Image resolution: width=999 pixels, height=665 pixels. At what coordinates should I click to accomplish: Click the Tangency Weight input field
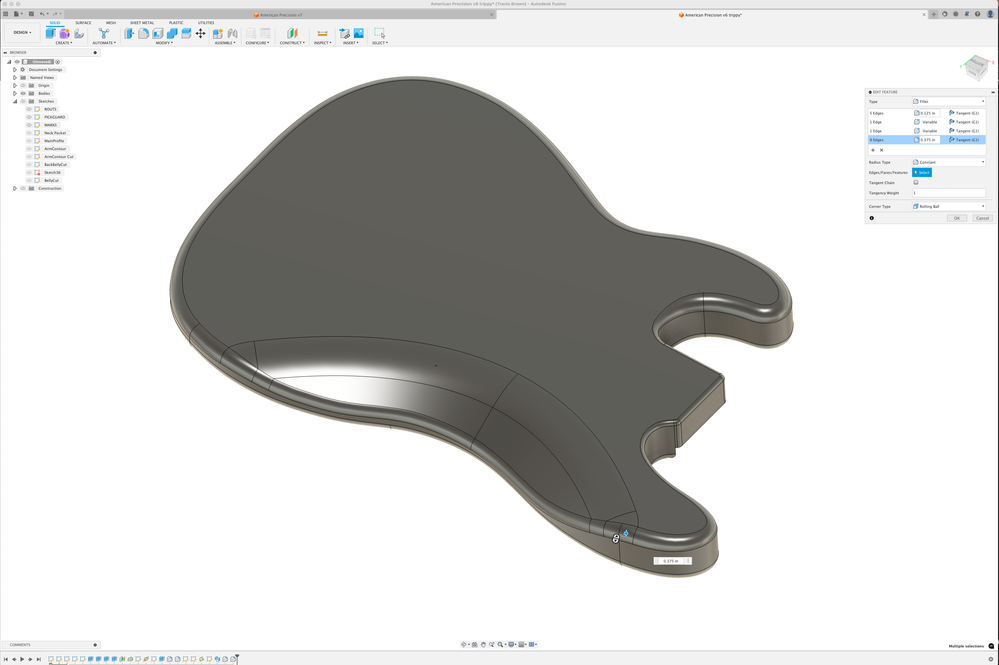click(x=949, y=192)
